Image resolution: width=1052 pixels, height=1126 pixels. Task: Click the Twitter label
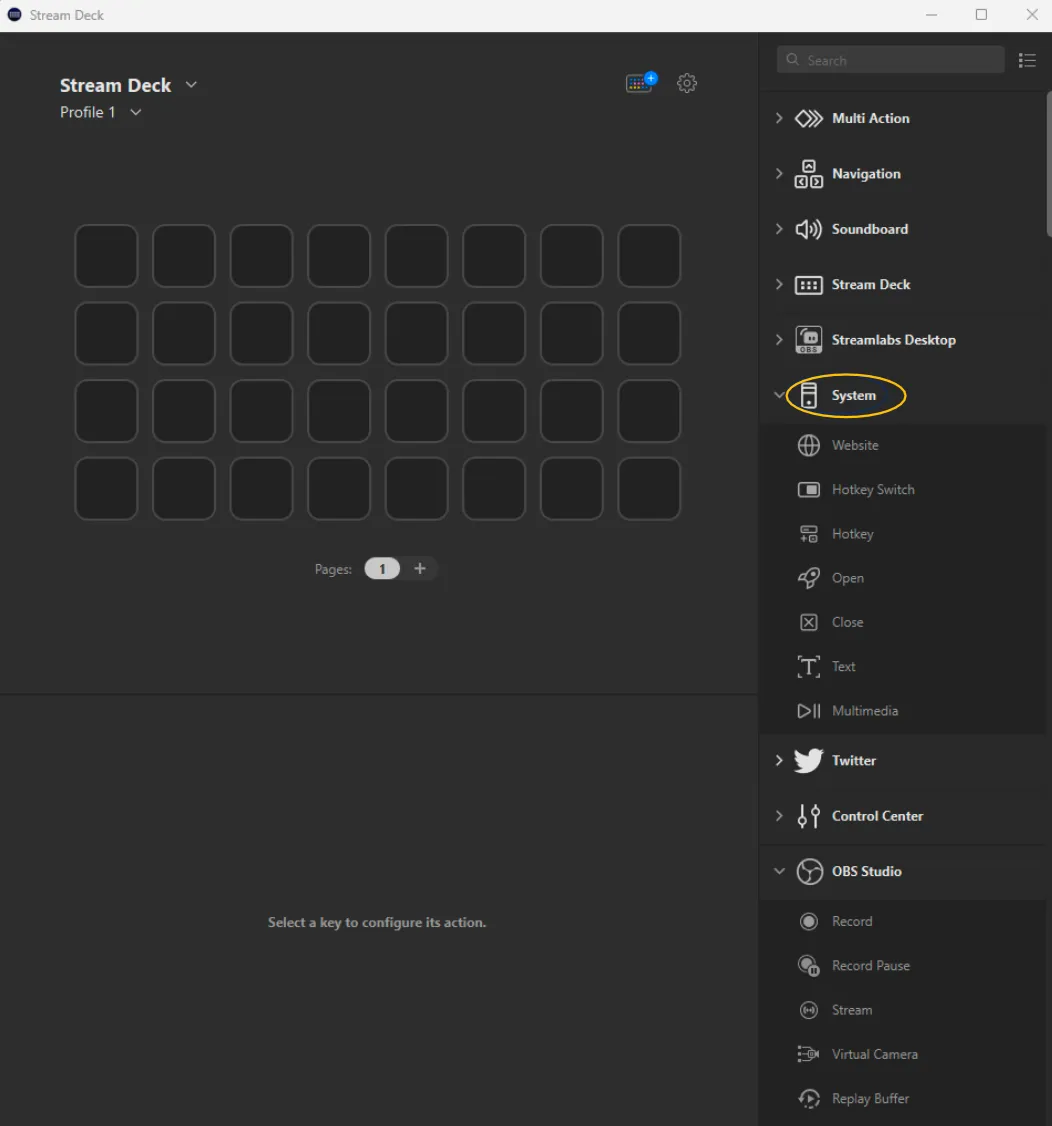854,760
